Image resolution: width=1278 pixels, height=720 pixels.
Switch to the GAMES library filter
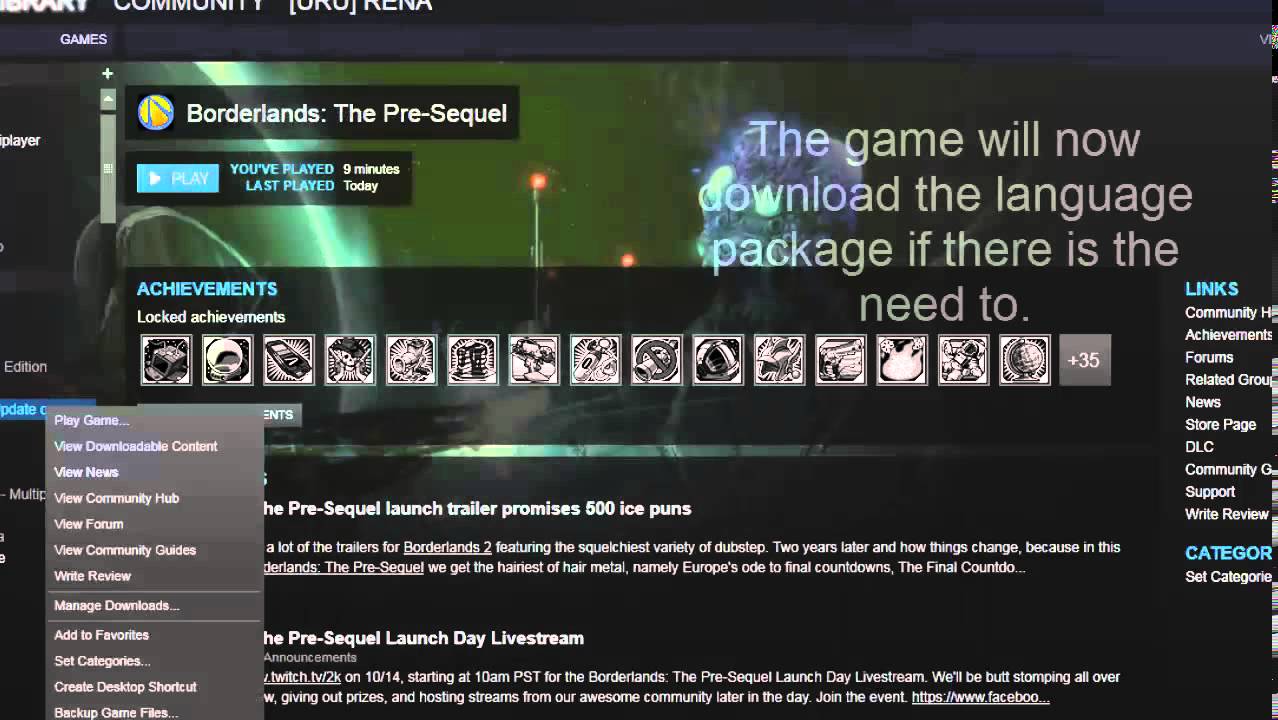(83, 39)
